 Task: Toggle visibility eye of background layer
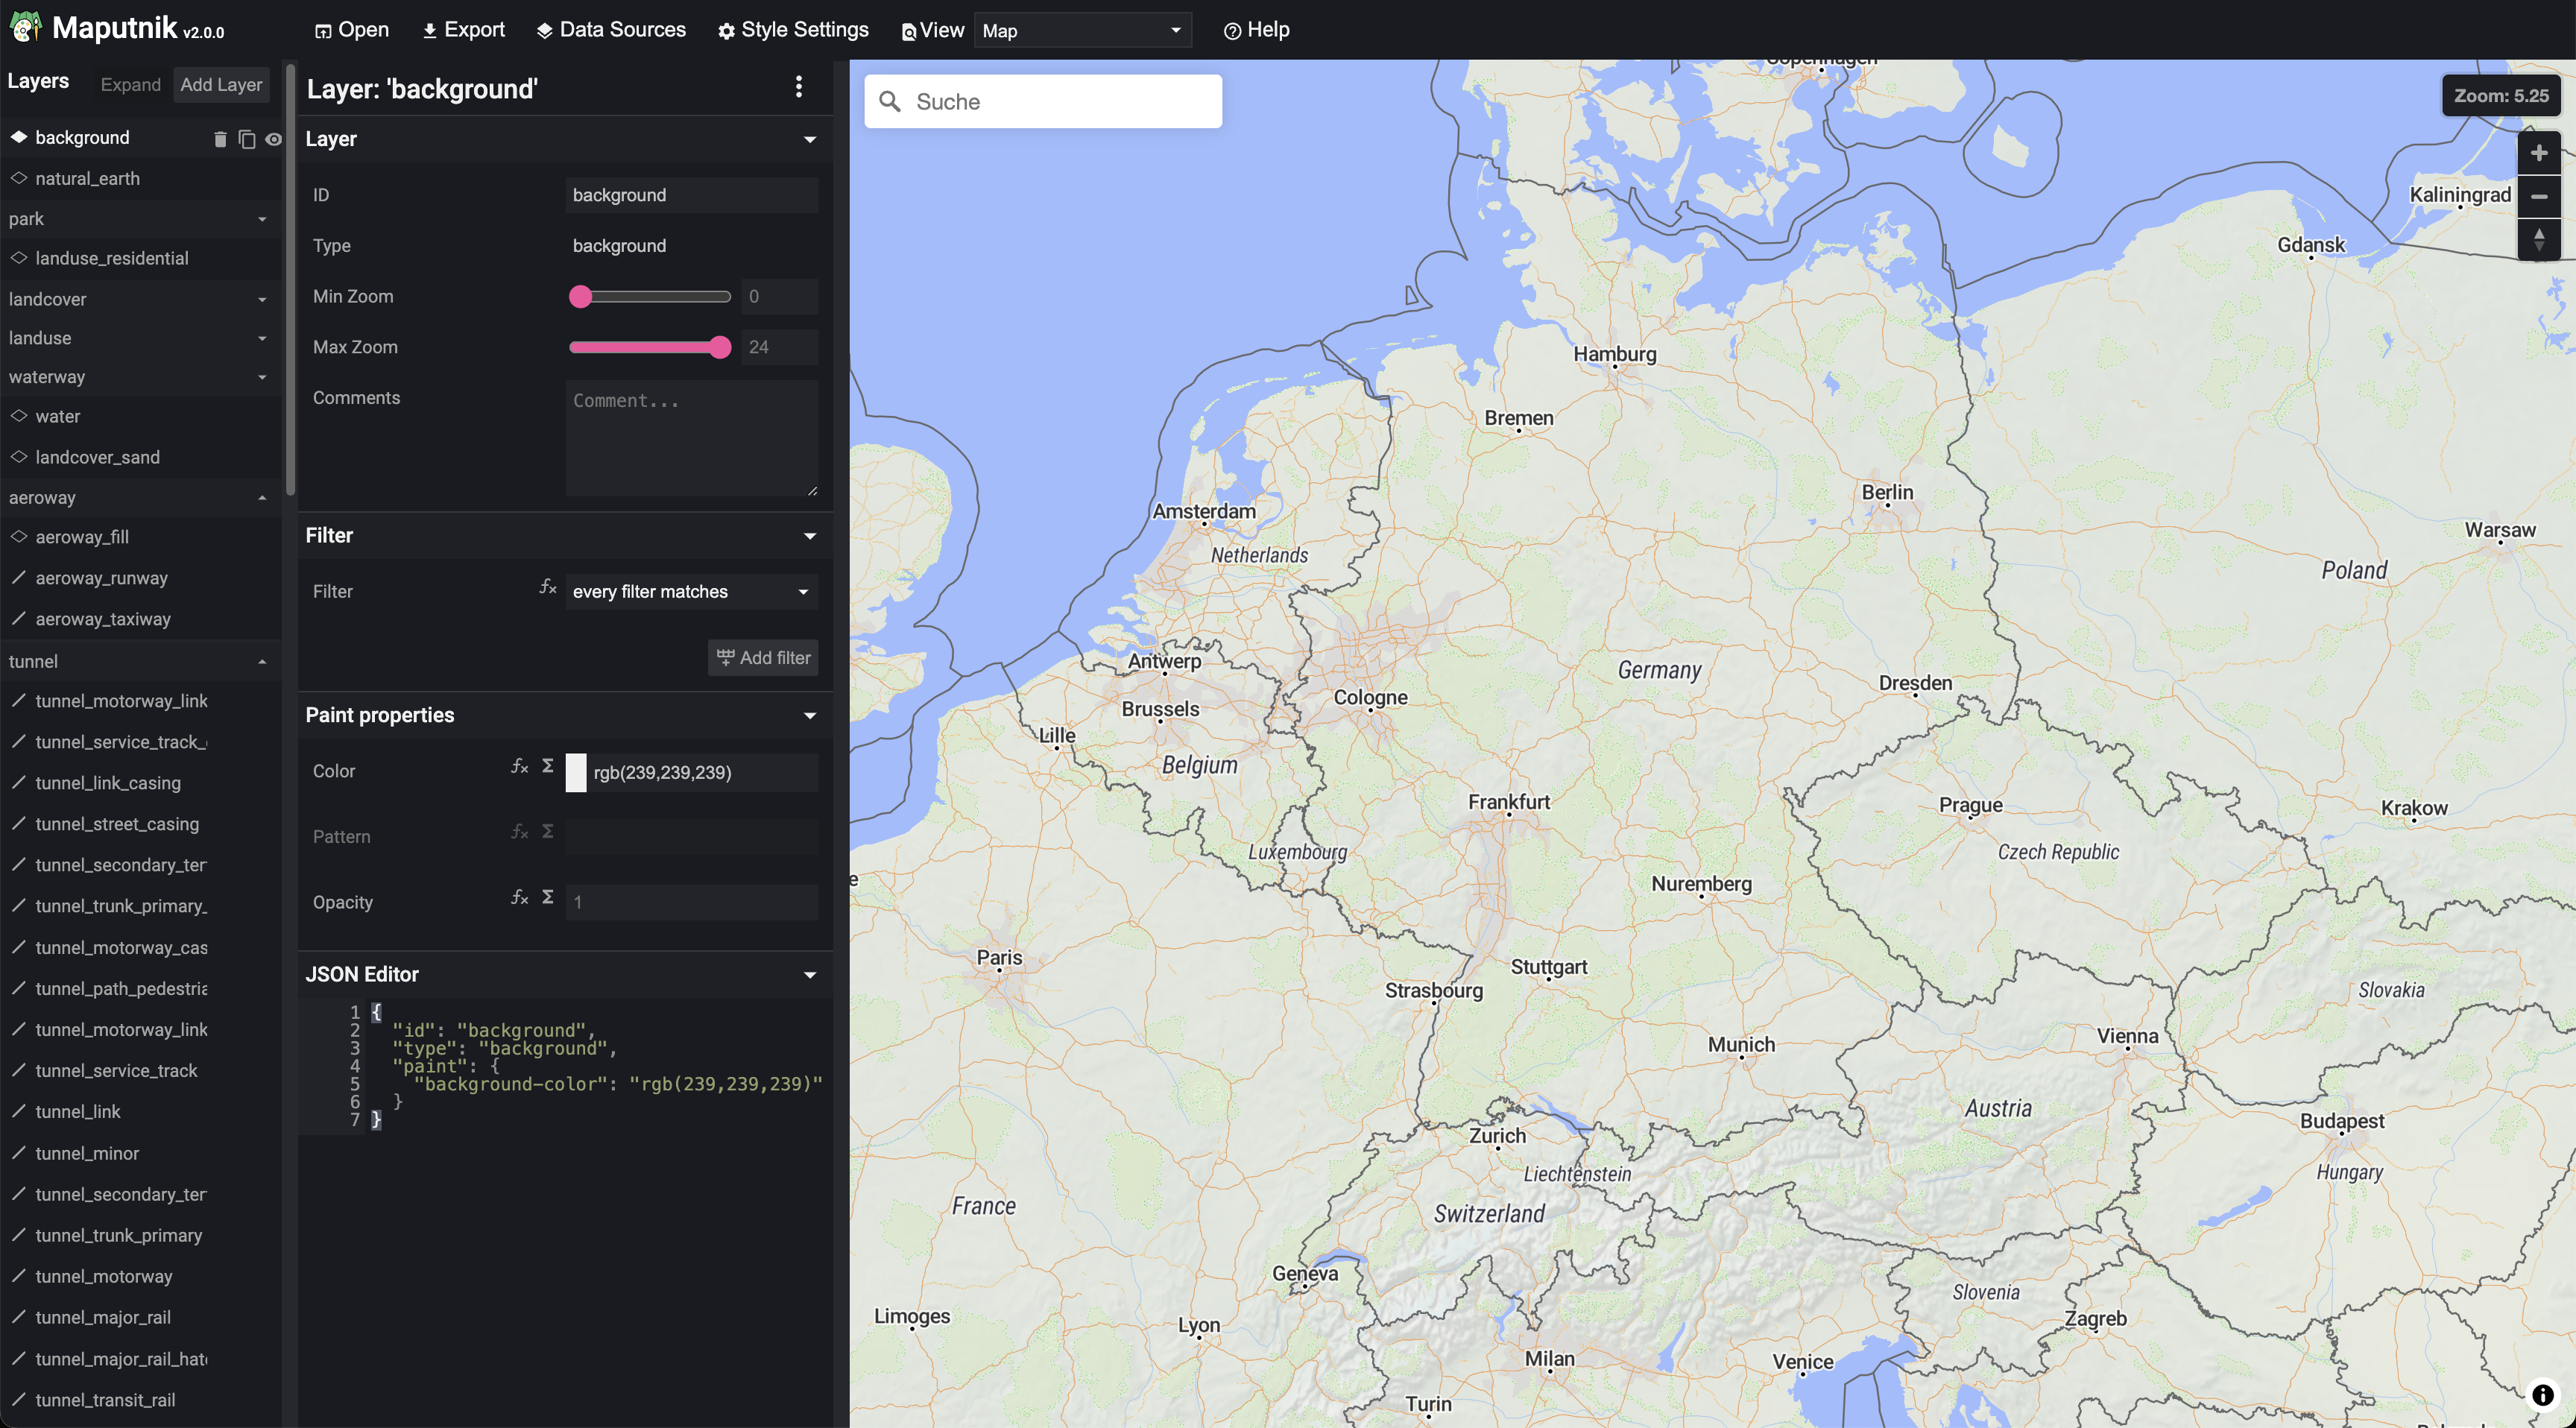[273, 139]
